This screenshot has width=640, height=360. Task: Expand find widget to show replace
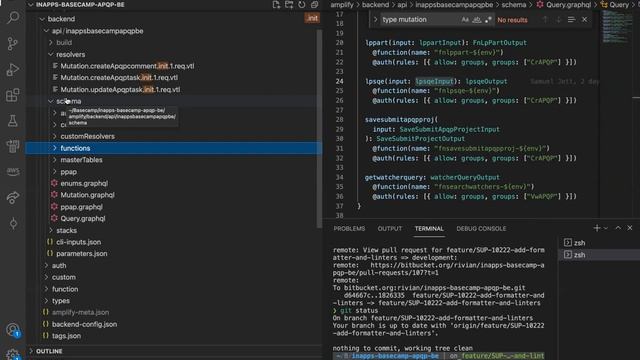point(375,20)
